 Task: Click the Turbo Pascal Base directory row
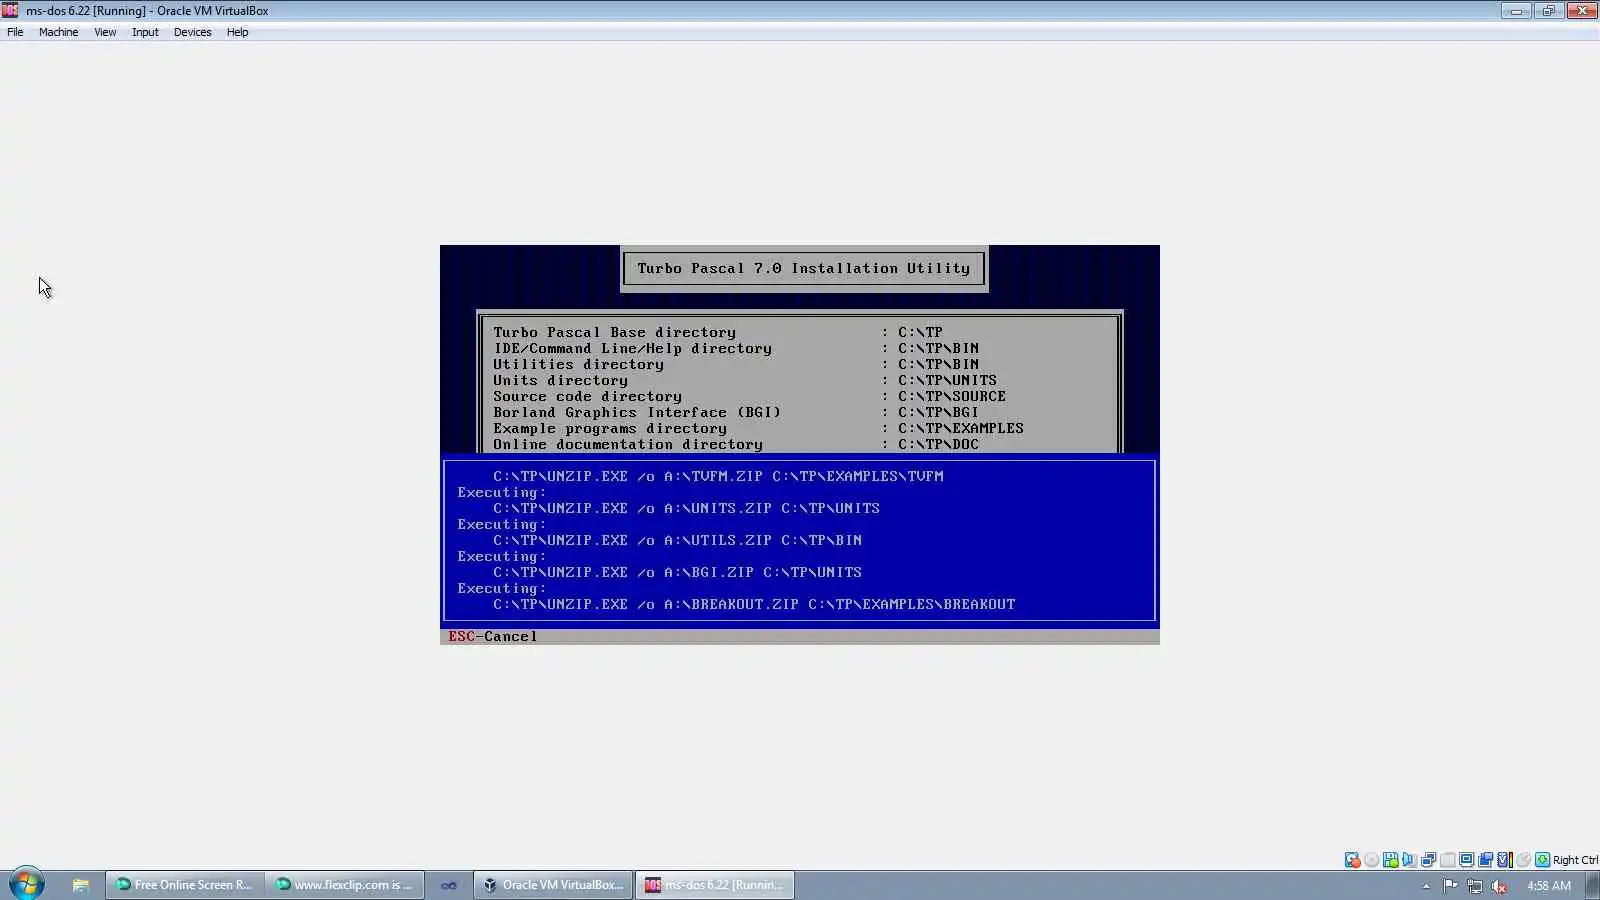pos(718,333)
